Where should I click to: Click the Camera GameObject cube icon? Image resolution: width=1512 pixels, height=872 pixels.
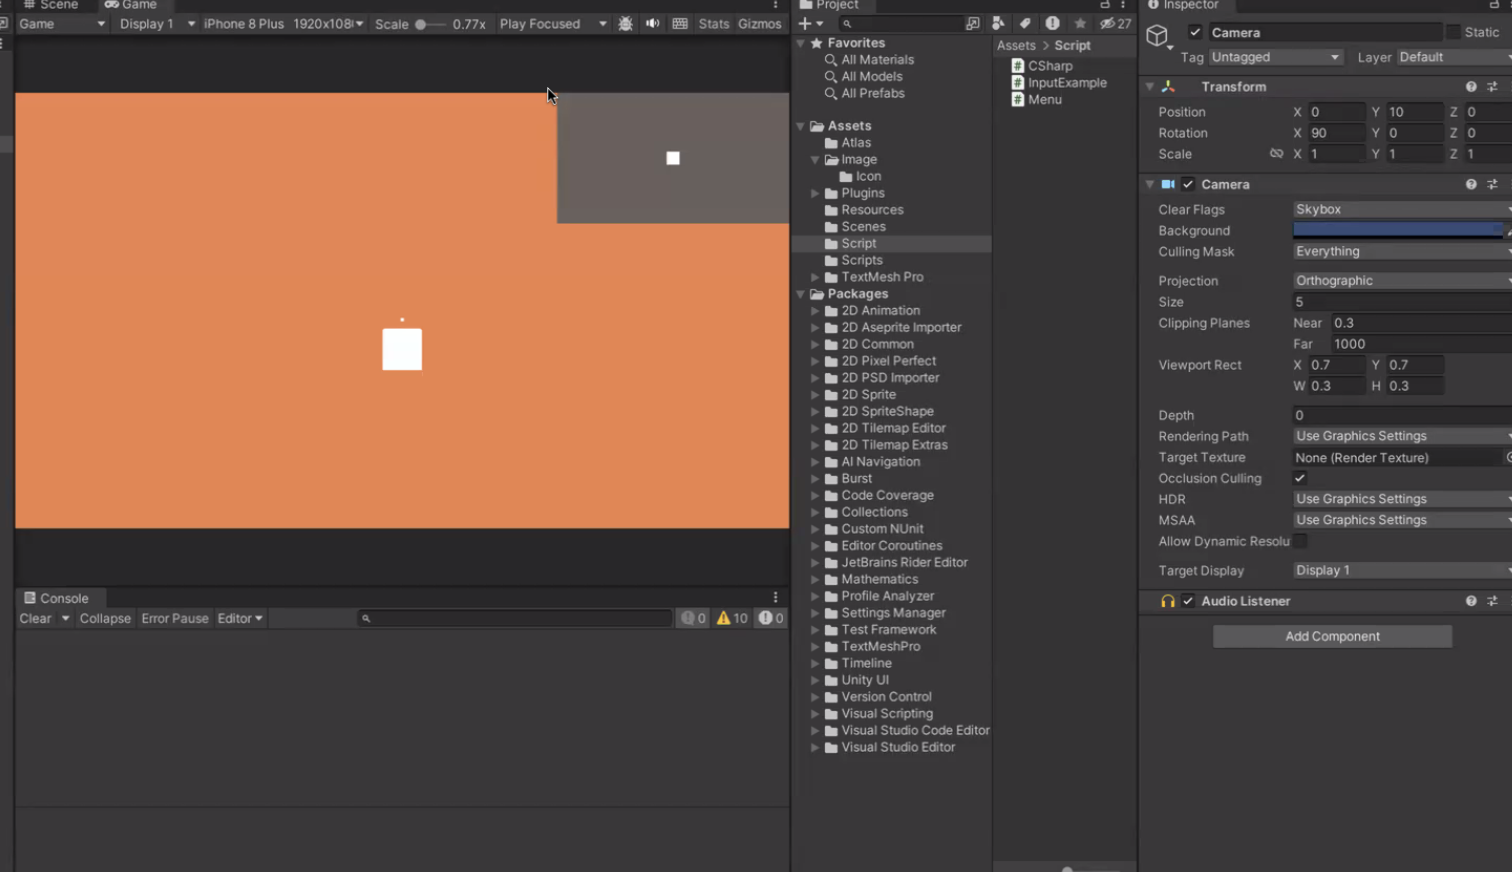tap(1158, 37)
